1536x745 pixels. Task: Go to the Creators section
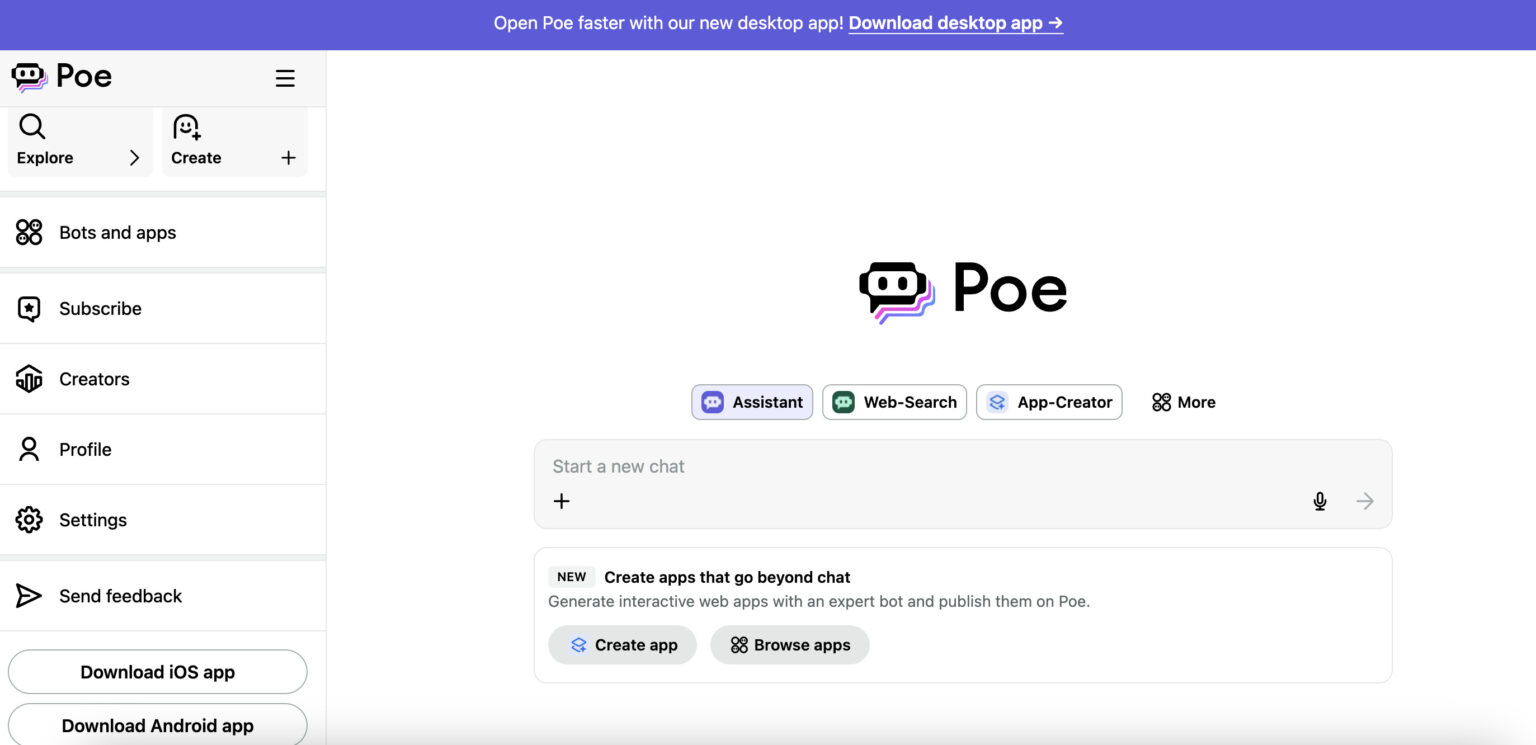[x=163, y=379]
